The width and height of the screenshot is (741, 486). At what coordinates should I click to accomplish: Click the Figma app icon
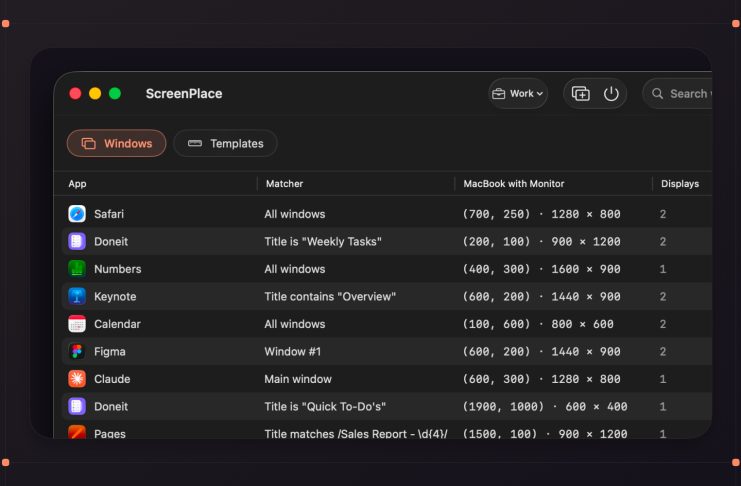click(77, 351)
